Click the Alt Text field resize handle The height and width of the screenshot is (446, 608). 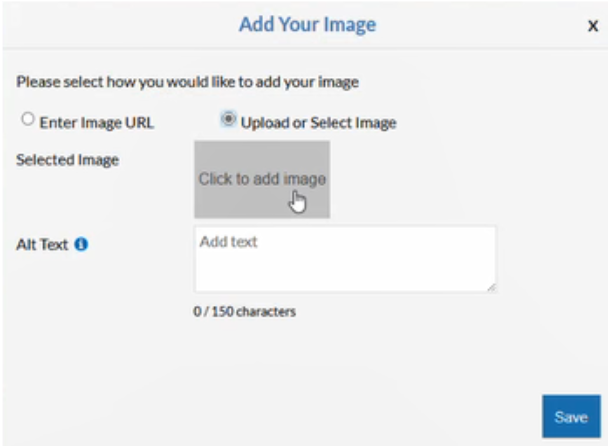tap(491, 287)
